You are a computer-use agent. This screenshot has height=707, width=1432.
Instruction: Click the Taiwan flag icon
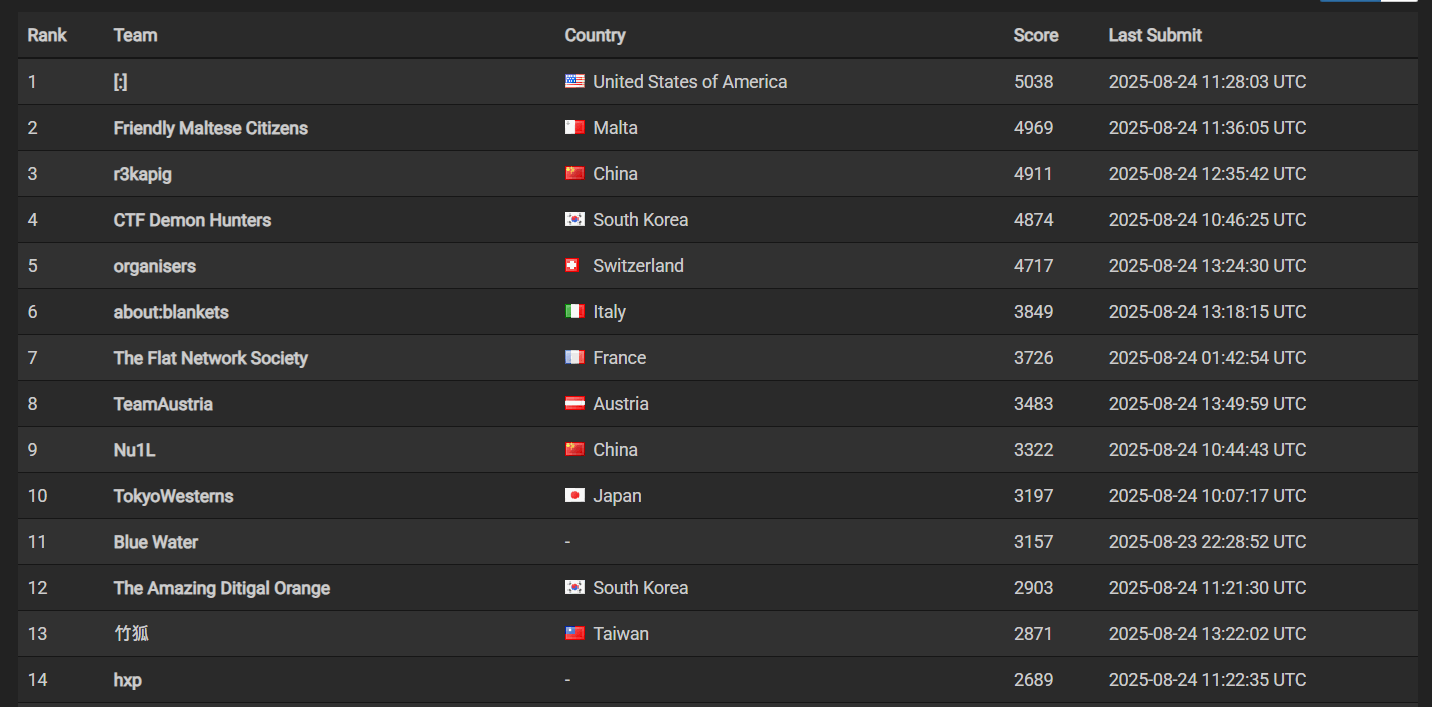[574, 634]
